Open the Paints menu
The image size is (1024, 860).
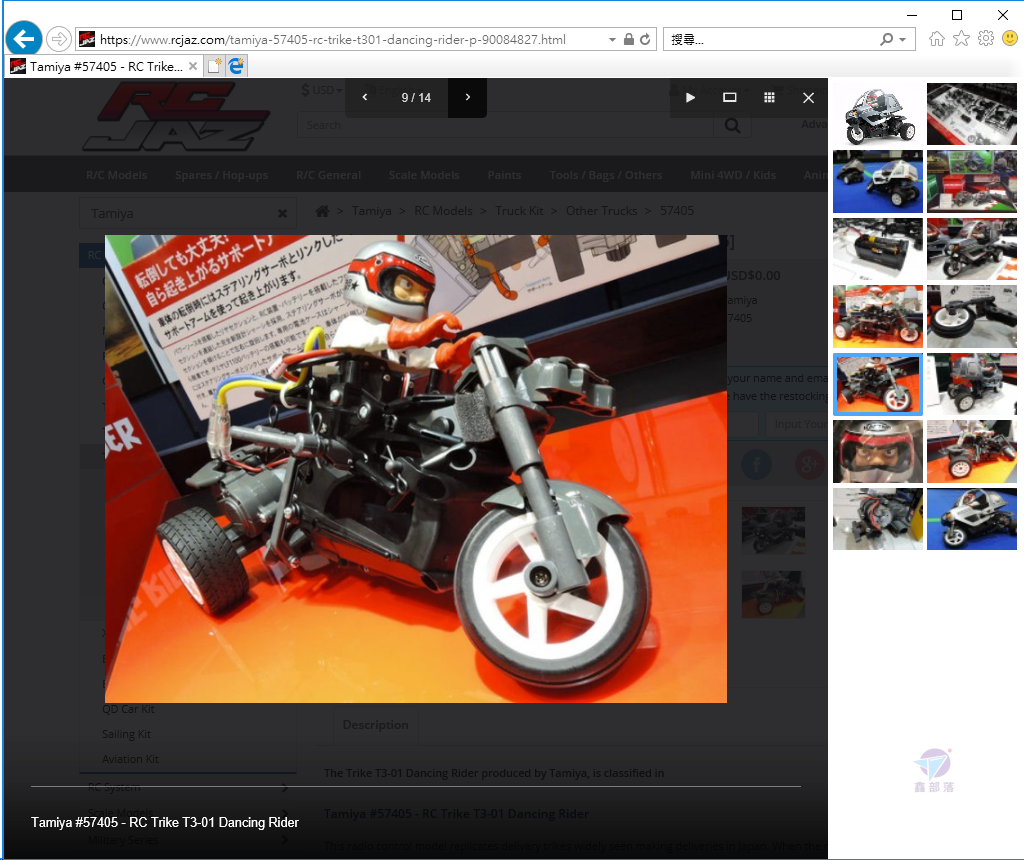coord(504,175)
